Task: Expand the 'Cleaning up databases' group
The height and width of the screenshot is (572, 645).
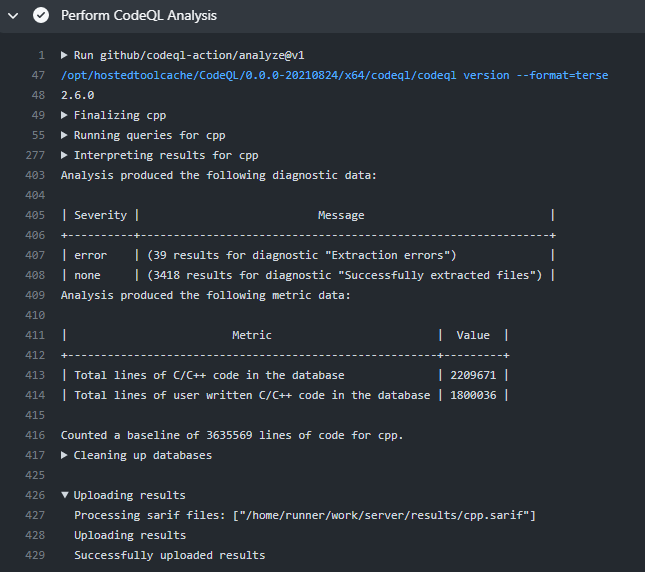Action: (65, 455)
